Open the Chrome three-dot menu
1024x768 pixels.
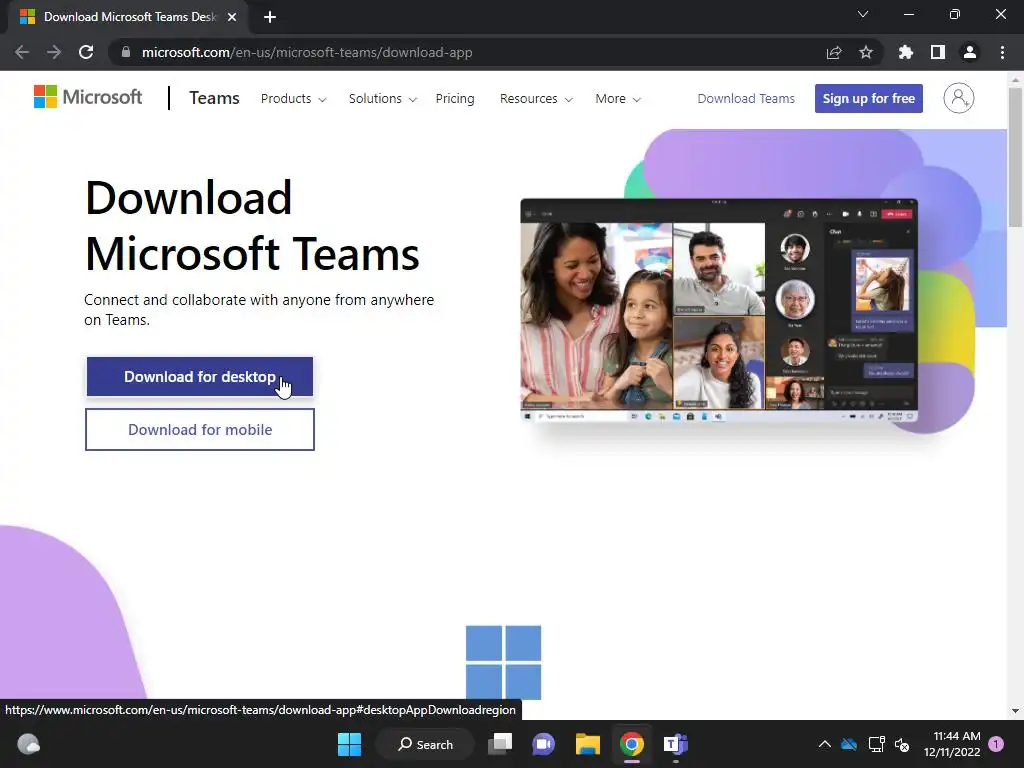[x=1002, y=52]
